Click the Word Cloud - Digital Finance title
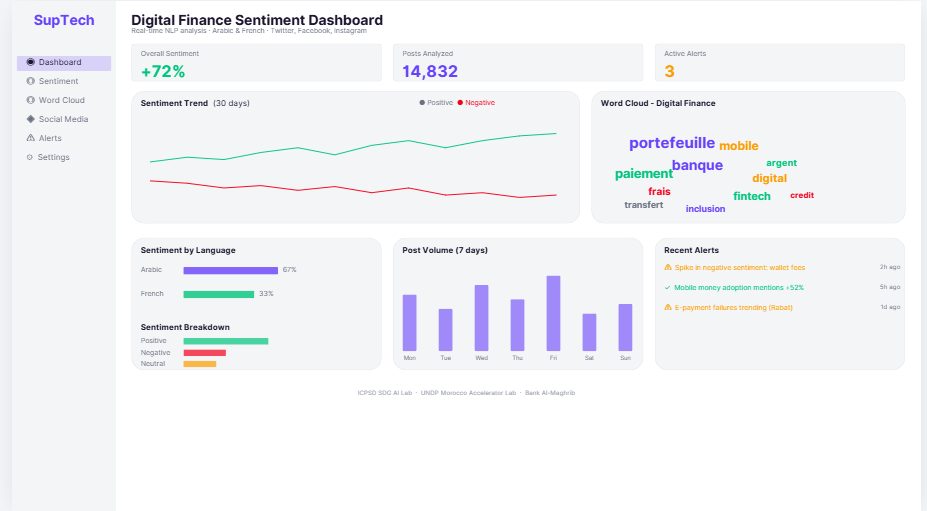 [x=658, y=104]
